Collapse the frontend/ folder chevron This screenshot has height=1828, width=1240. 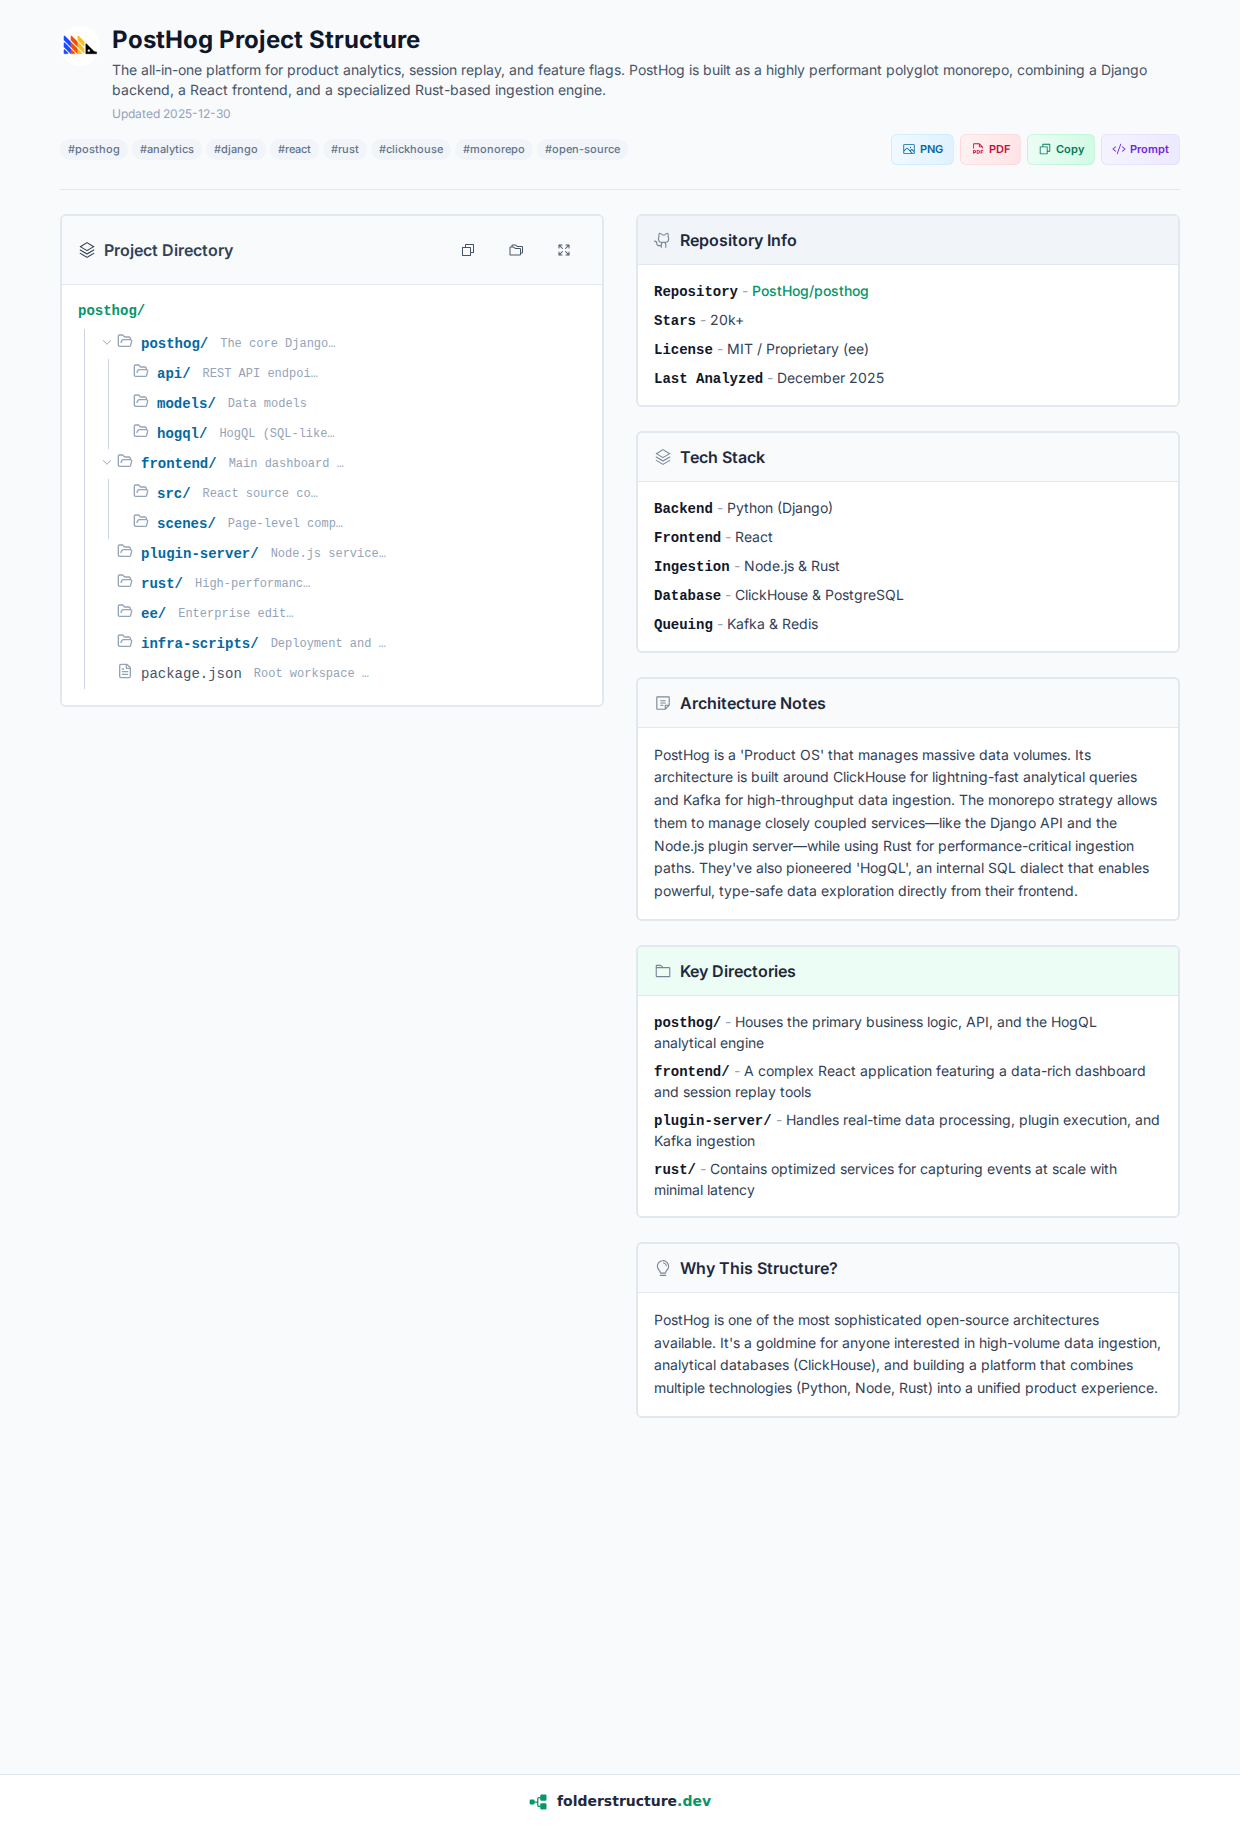[x=107, y=463]
